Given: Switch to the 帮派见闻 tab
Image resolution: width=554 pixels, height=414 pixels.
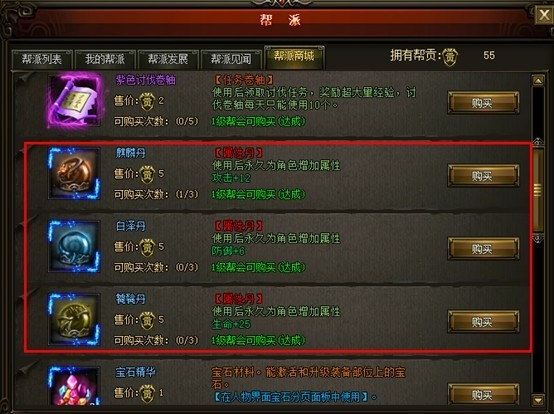Looking at the screenshot, I should (231, 59).
